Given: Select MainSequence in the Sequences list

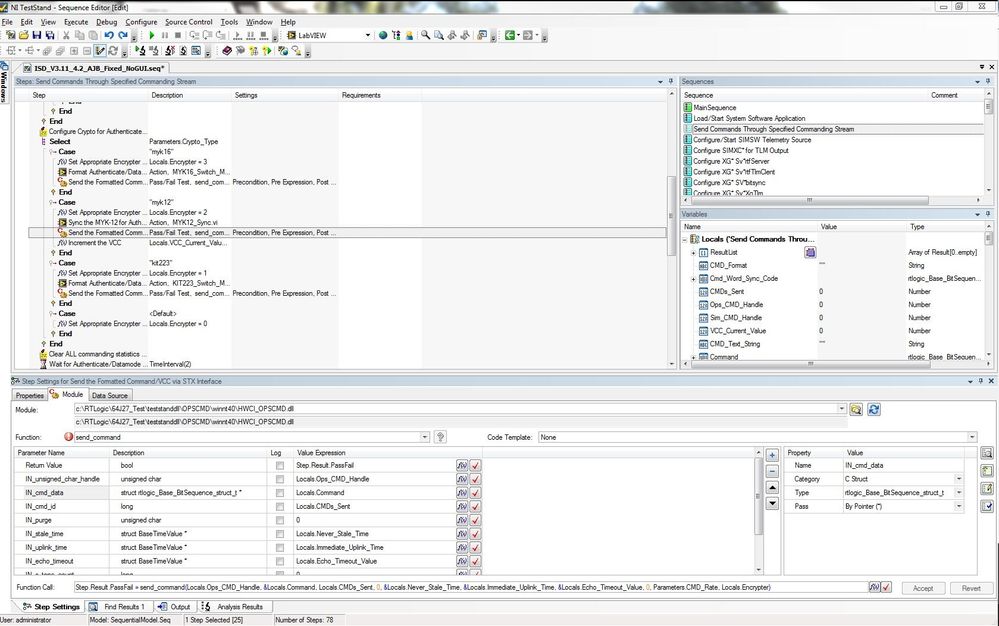Looking at the screenshot, I should 714,108.
